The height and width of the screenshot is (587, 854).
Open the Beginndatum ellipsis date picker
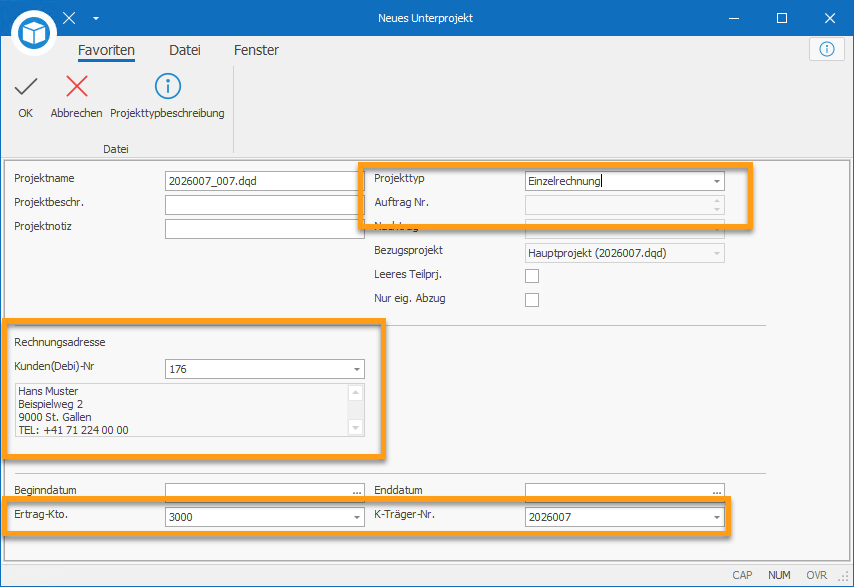(357, 491)
